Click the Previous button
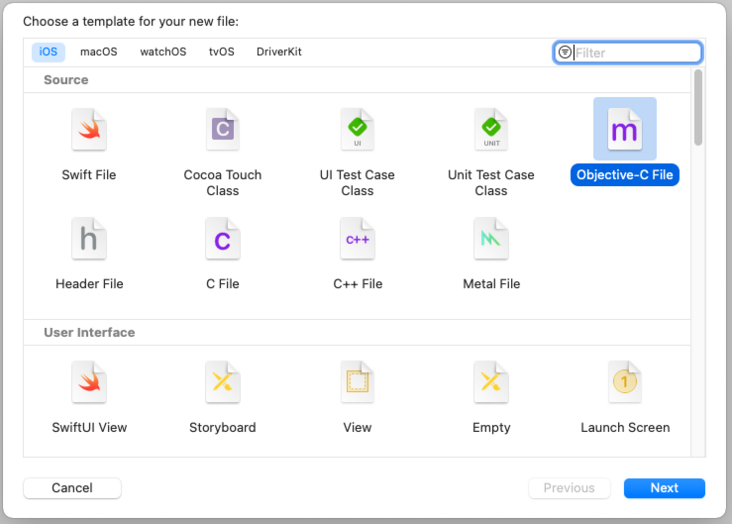Screen dimensions: 732x524 coord(569,488)
